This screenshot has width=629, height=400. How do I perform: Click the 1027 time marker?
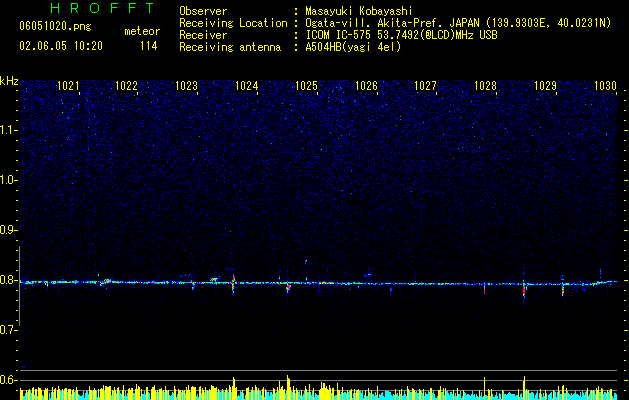(x=425, y=86)
